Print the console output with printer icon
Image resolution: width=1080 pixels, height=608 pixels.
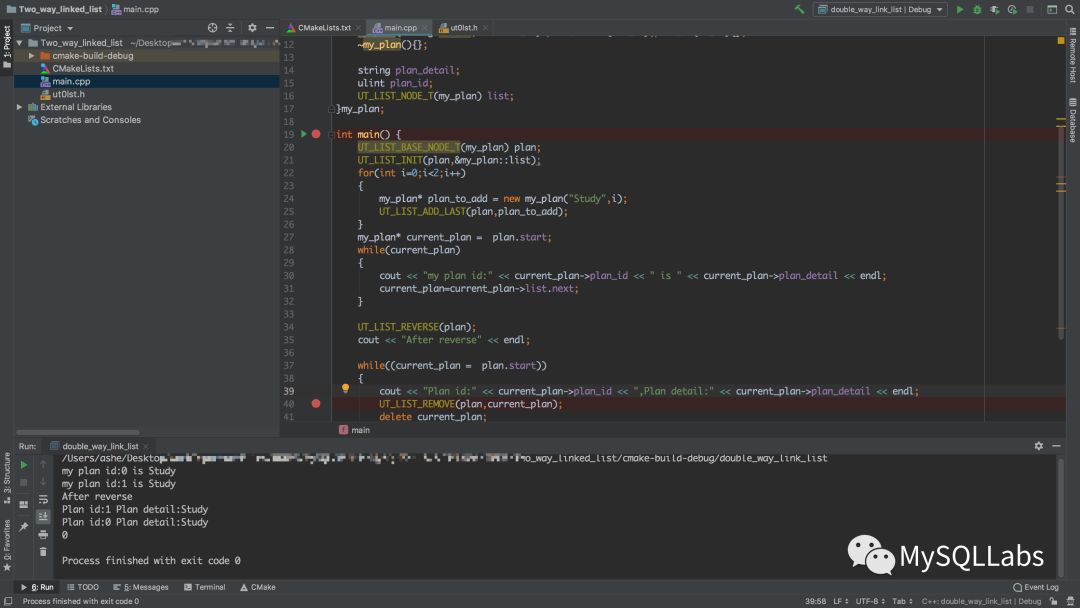43,534
